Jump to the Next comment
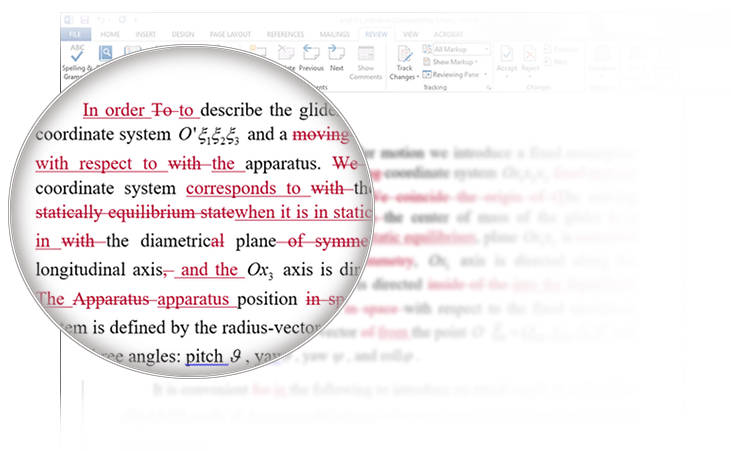This screenshot has height=451, width=731. 337,58
